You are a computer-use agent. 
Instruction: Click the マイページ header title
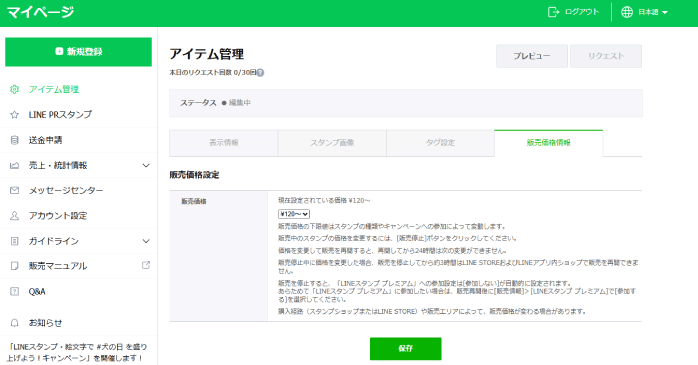point(41,12)
